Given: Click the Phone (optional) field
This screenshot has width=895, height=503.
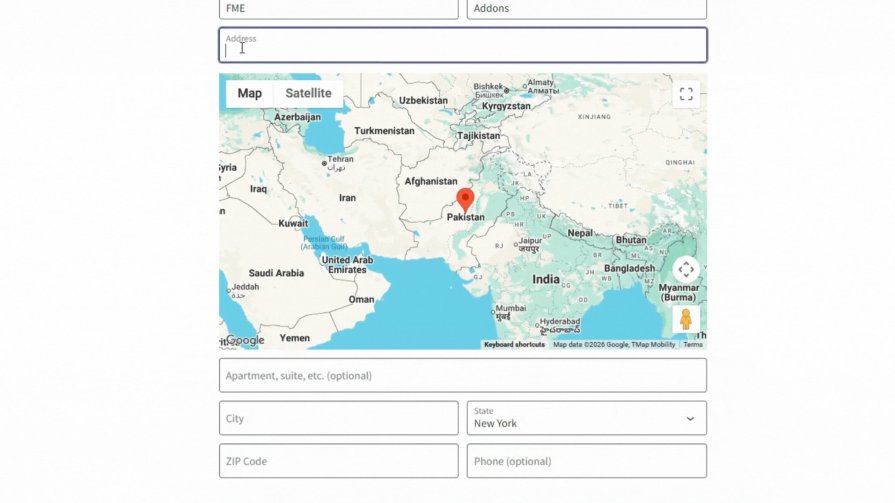Looking at the screenshot, I should (x=587, y=461).
